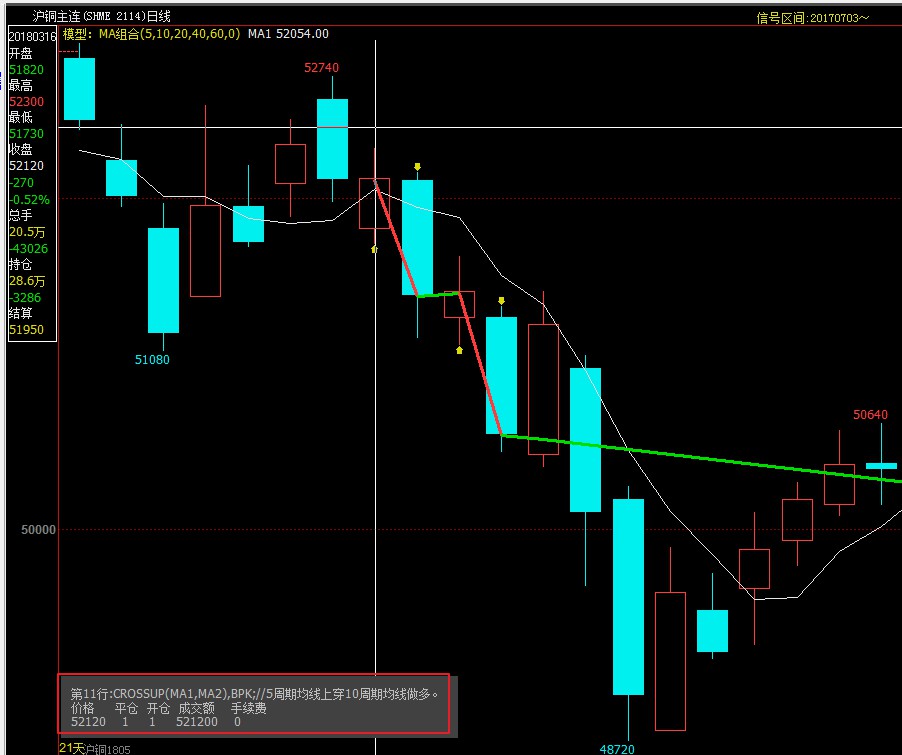The width and height of the screenshot is (902, 755).
Task: Click the model name MA组合(5,10,20,40,60,0)
Action: [169, 34]
